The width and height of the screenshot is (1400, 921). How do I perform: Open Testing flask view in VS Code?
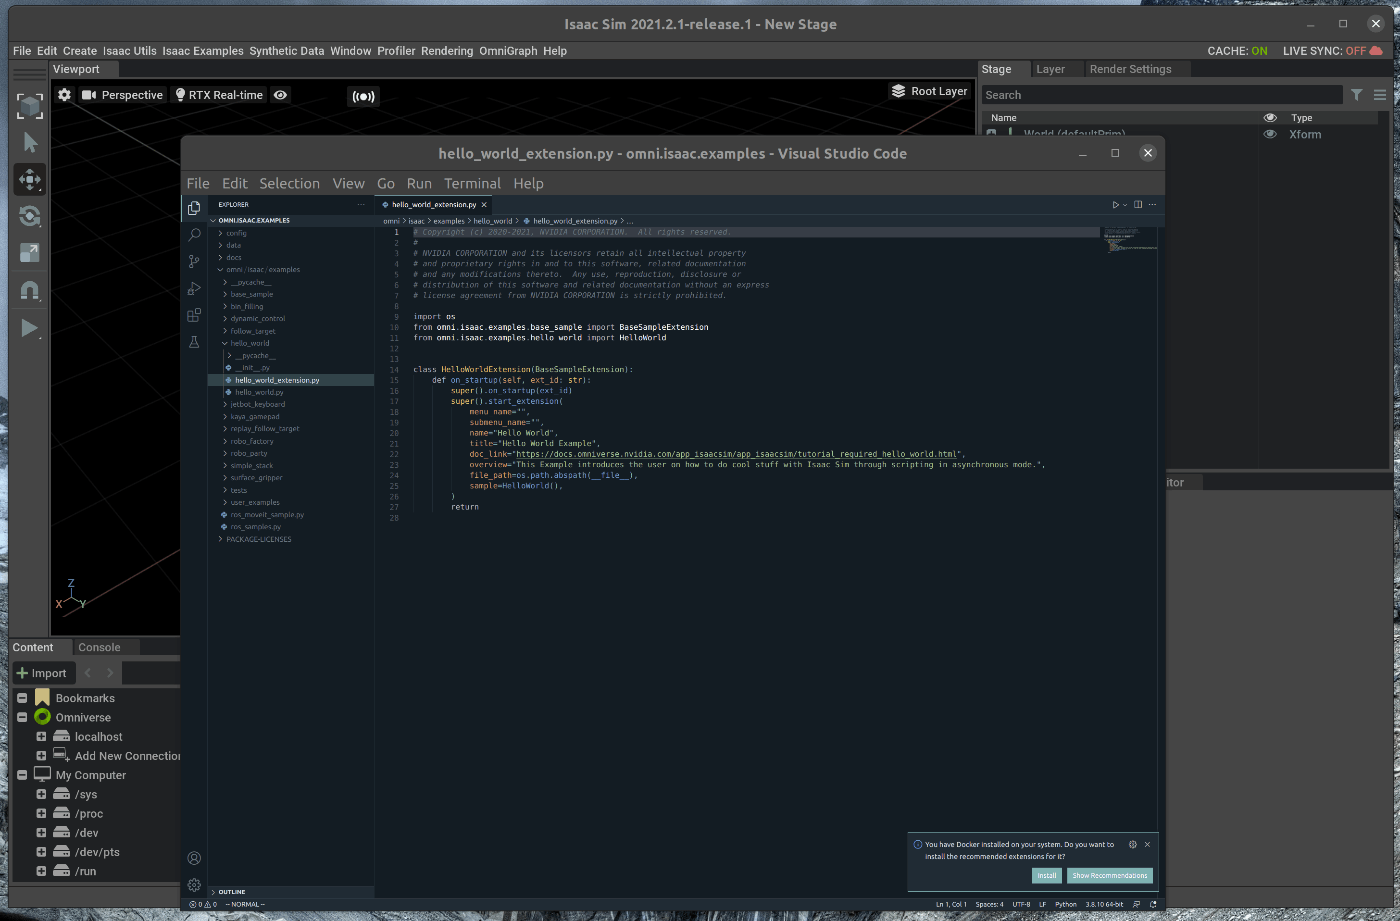tap(194, 342)
